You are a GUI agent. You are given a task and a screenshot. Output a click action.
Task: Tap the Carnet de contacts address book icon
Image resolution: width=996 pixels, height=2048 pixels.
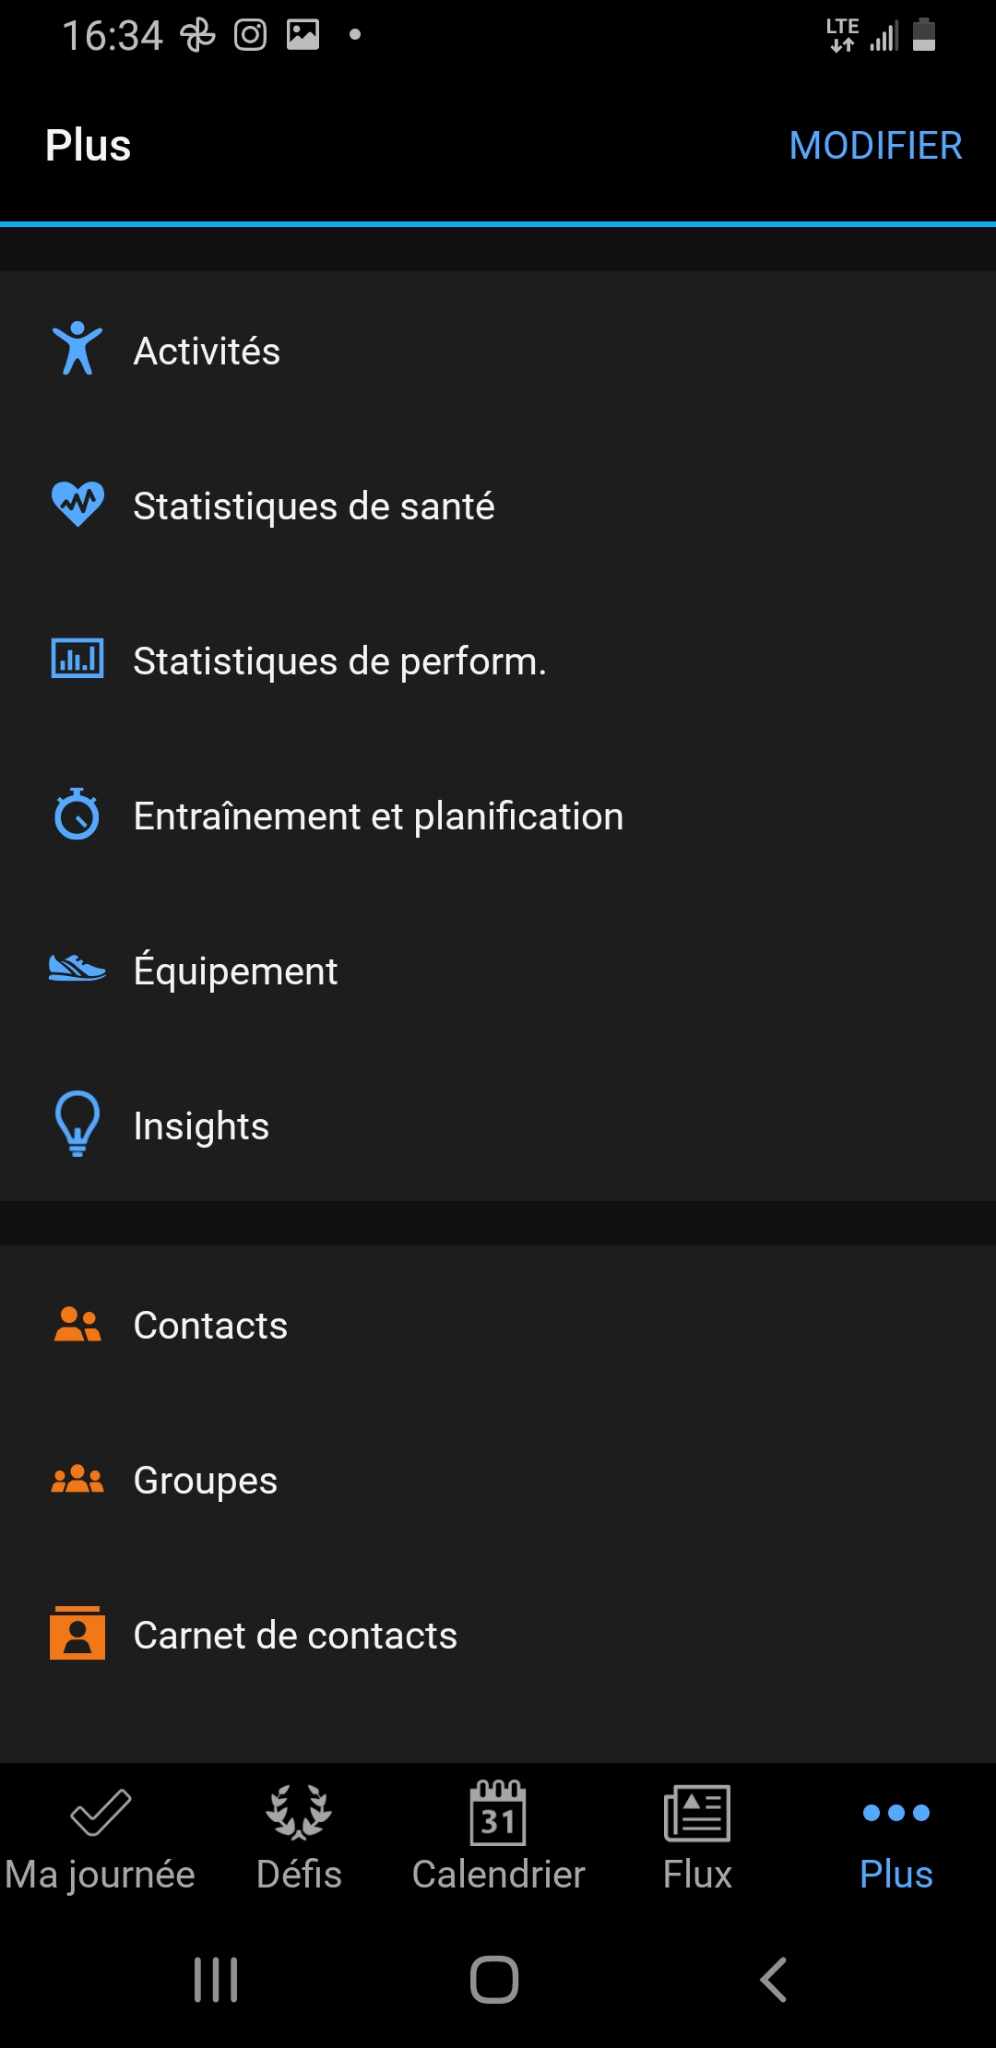pos(77,1634)
